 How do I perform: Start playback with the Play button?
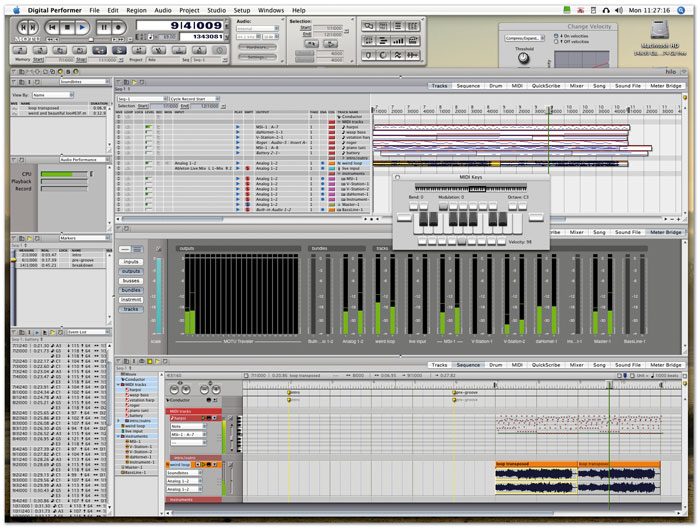pyautogui.click(x=82, y=27)
